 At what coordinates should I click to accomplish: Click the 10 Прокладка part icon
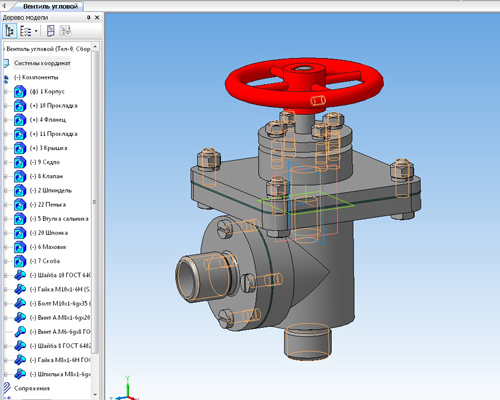pos(20,106)
